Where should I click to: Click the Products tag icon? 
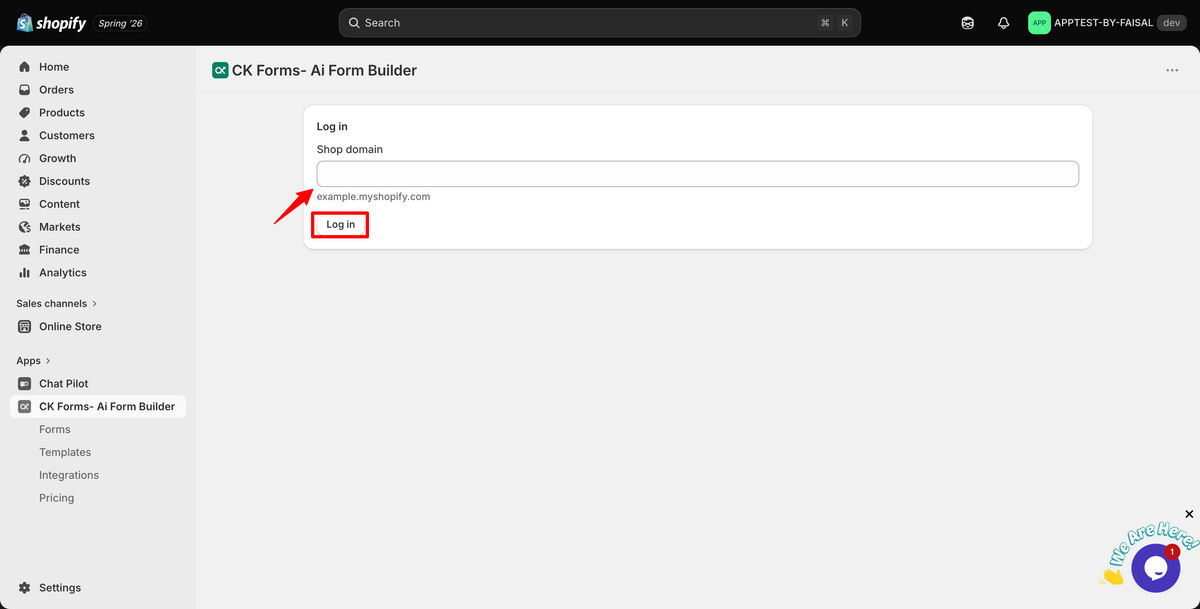[25, 113]
